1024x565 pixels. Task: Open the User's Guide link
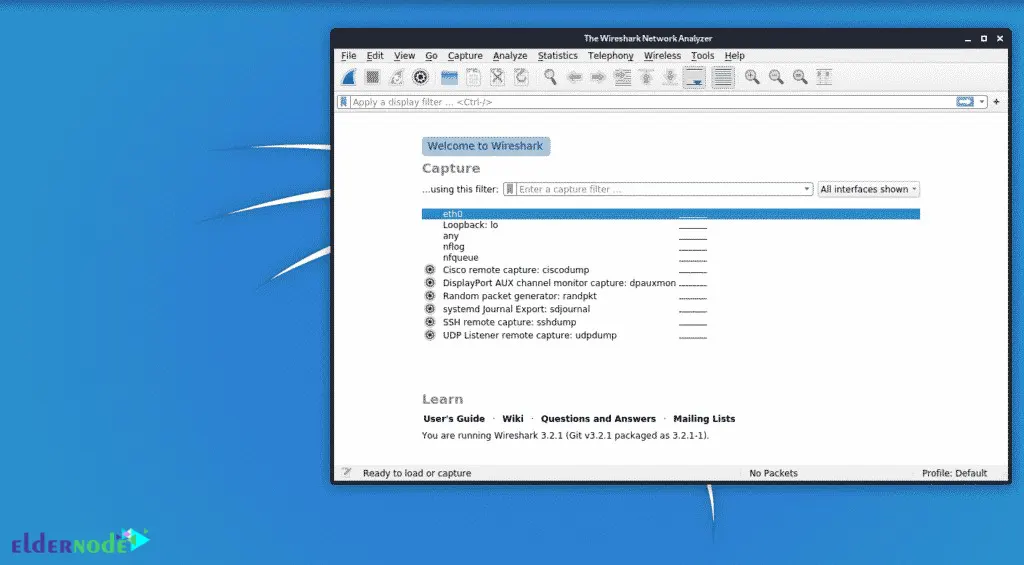[454, 419]
